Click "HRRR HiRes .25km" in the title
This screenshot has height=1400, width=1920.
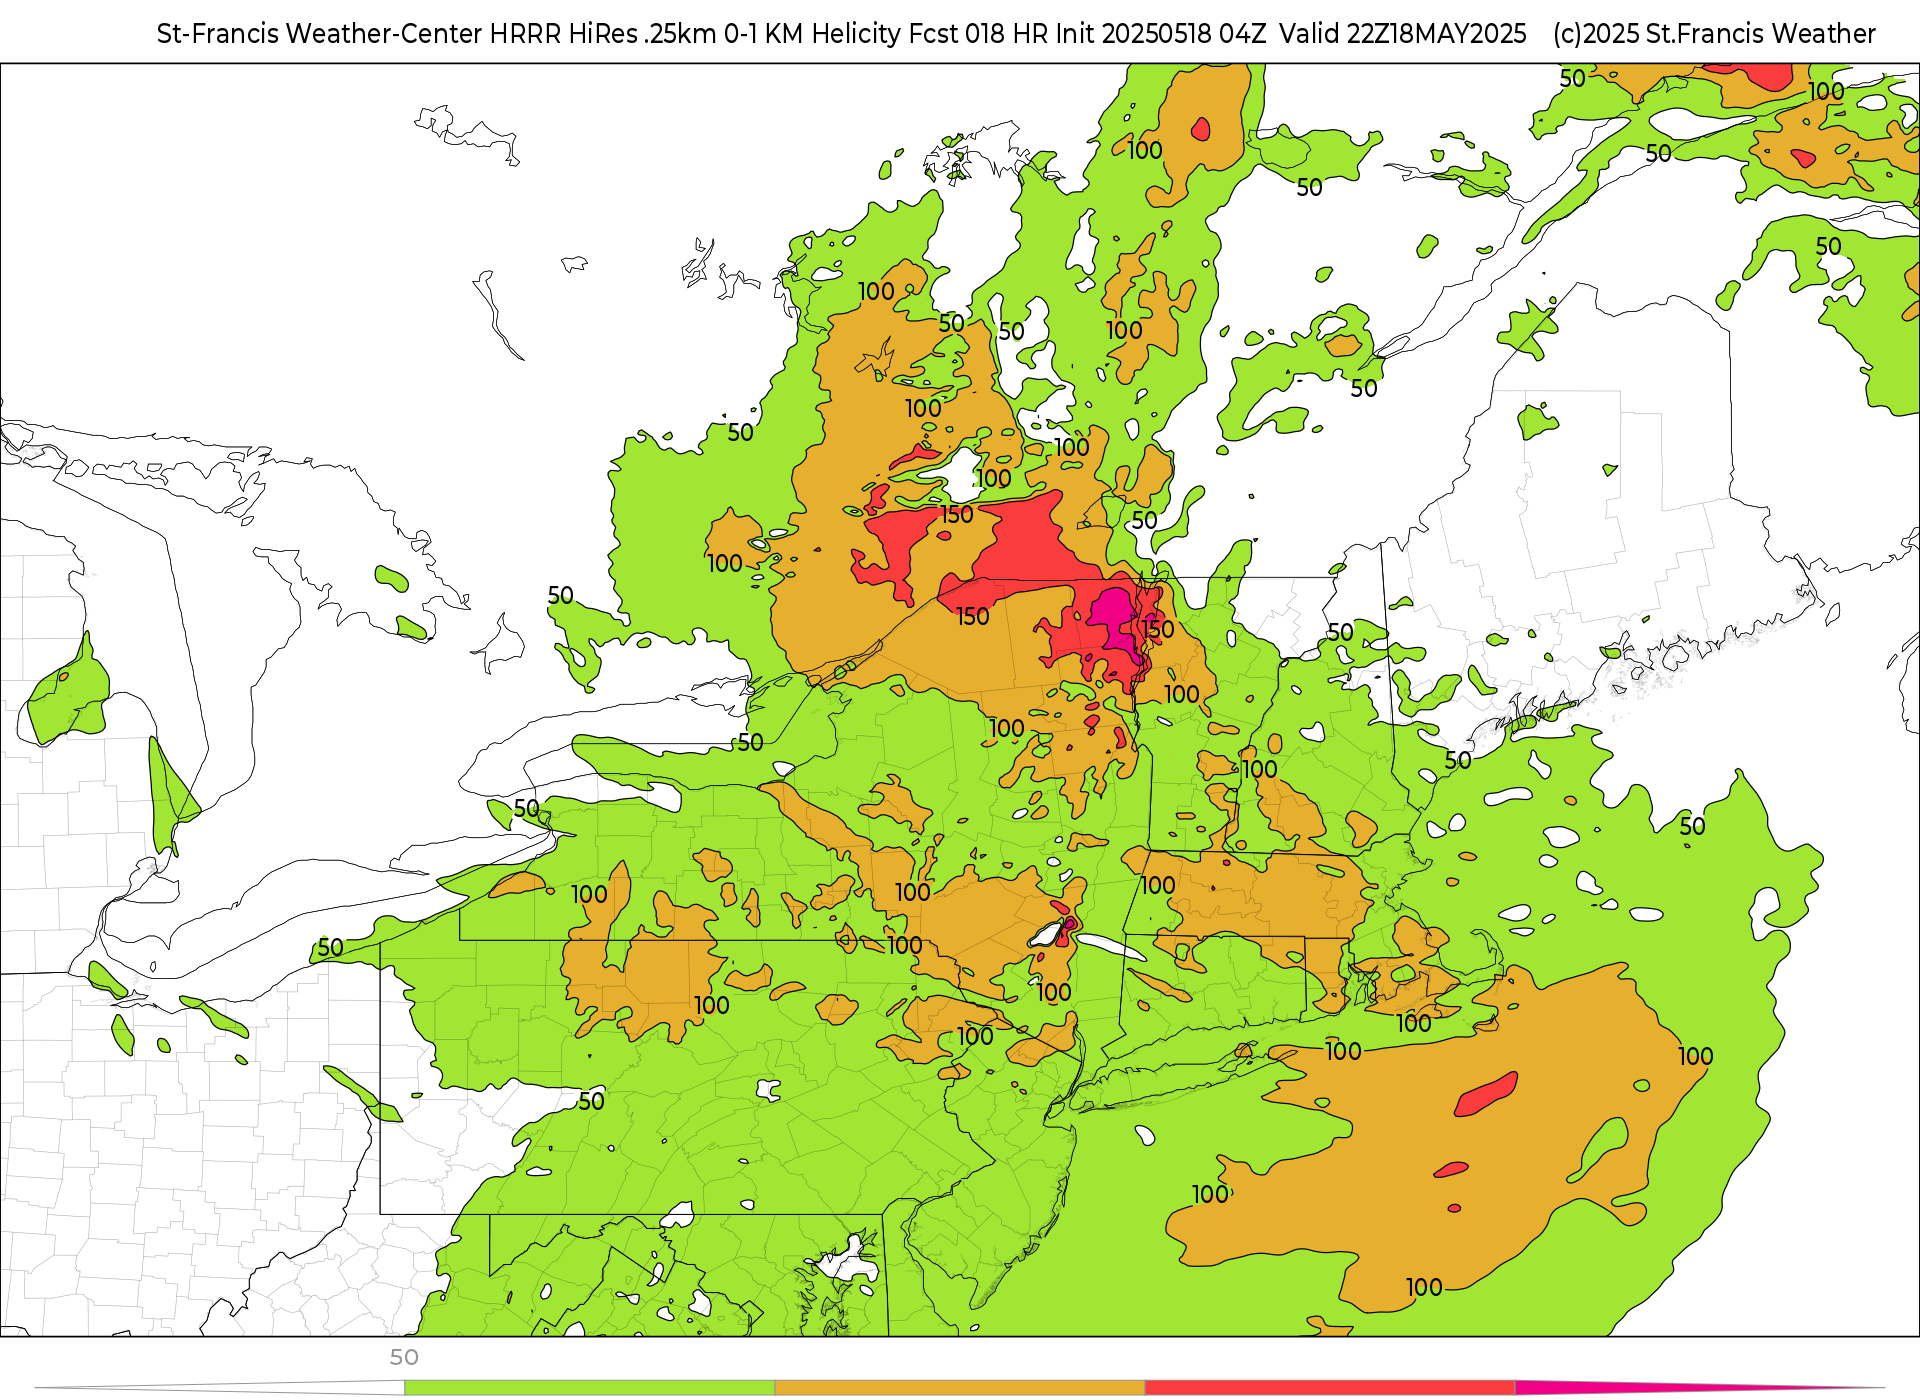[603, 34]
